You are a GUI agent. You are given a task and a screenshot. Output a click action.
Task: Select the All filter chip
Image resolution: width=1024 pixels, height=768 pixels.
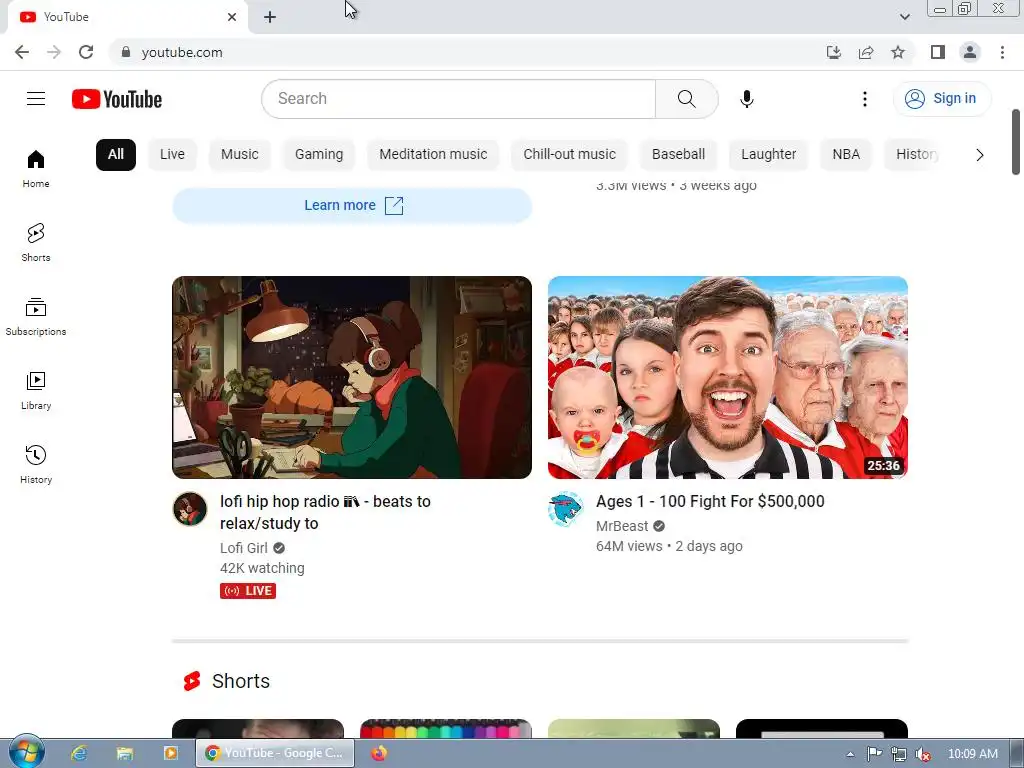[116, 155]
